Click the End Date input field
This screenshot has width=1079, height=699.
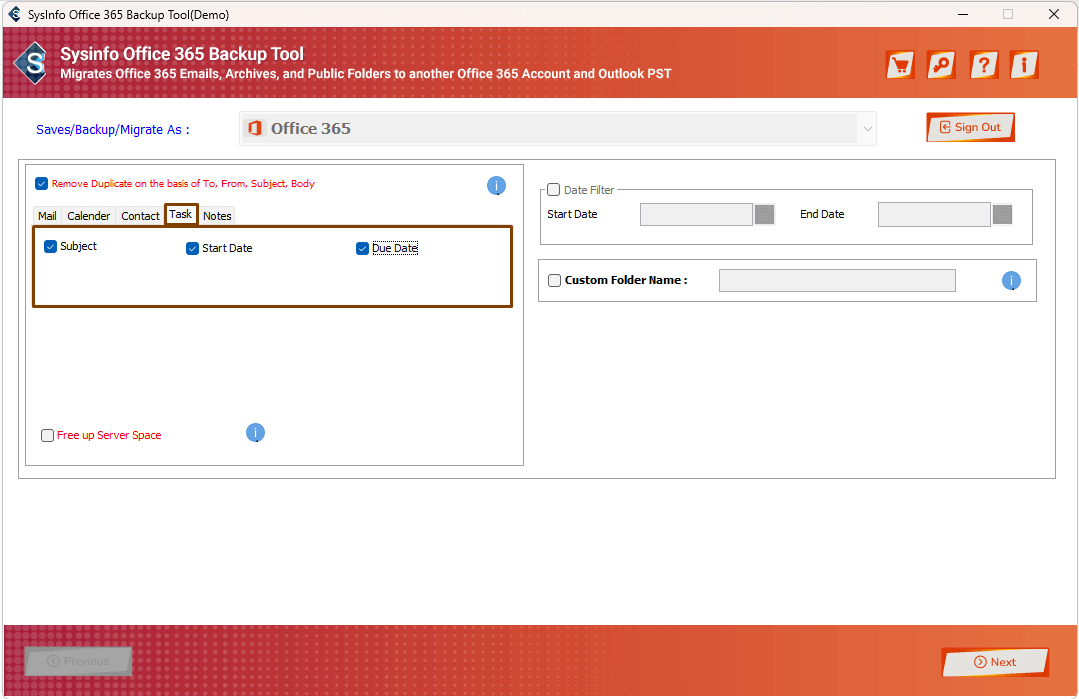(934, 215)
